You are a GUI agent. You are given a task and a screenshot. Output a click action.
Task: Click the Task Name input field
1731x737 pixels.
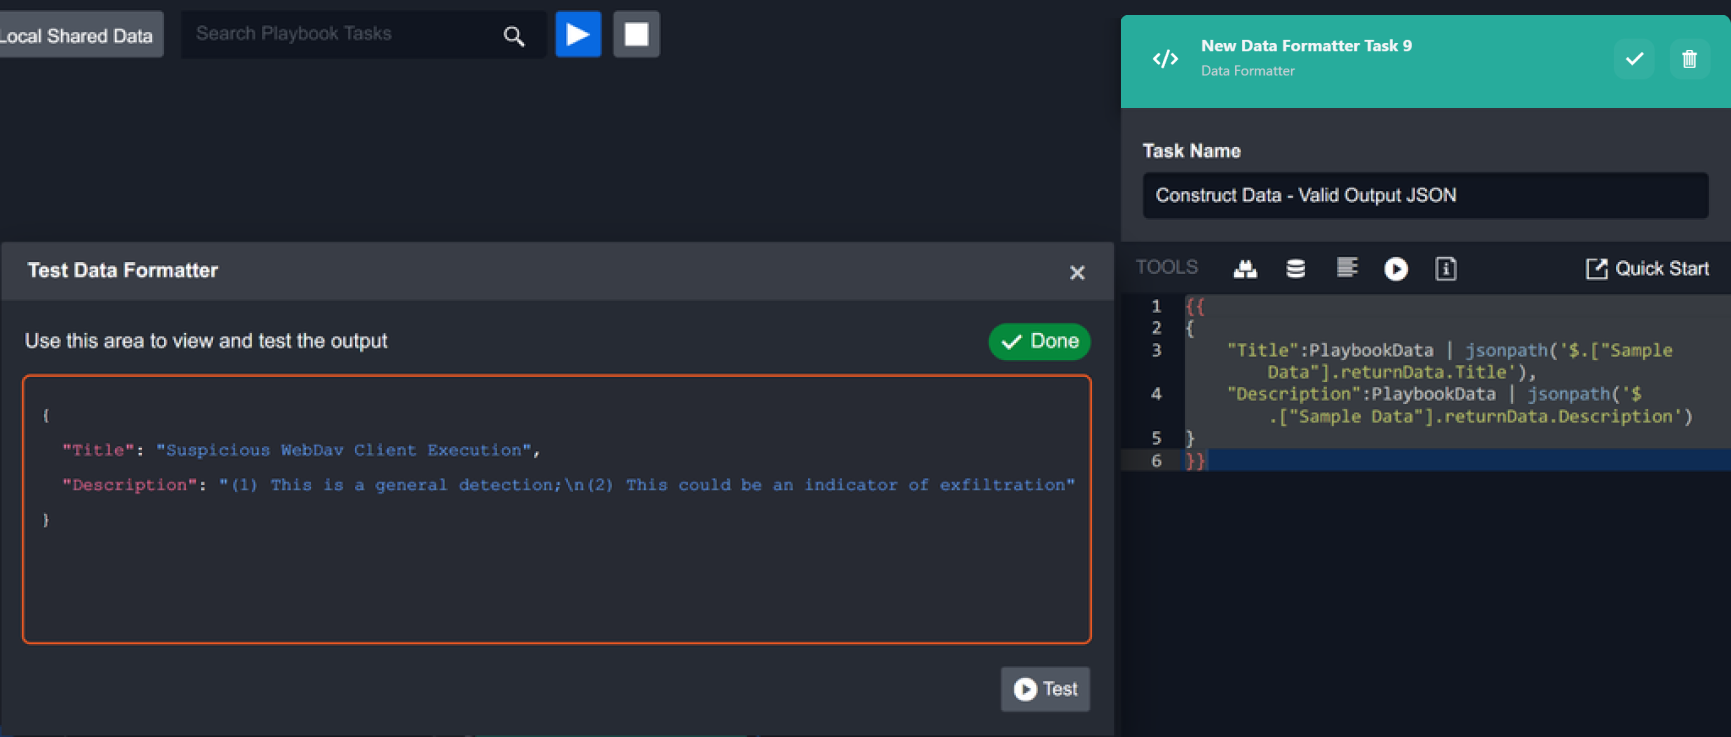tap(1424, 195)
